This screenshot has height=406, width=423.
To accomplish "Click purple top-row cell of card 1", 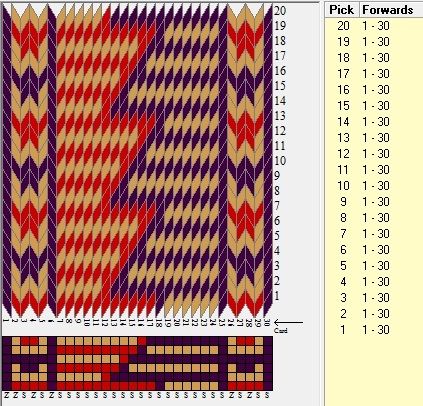I will click(7, 341).
